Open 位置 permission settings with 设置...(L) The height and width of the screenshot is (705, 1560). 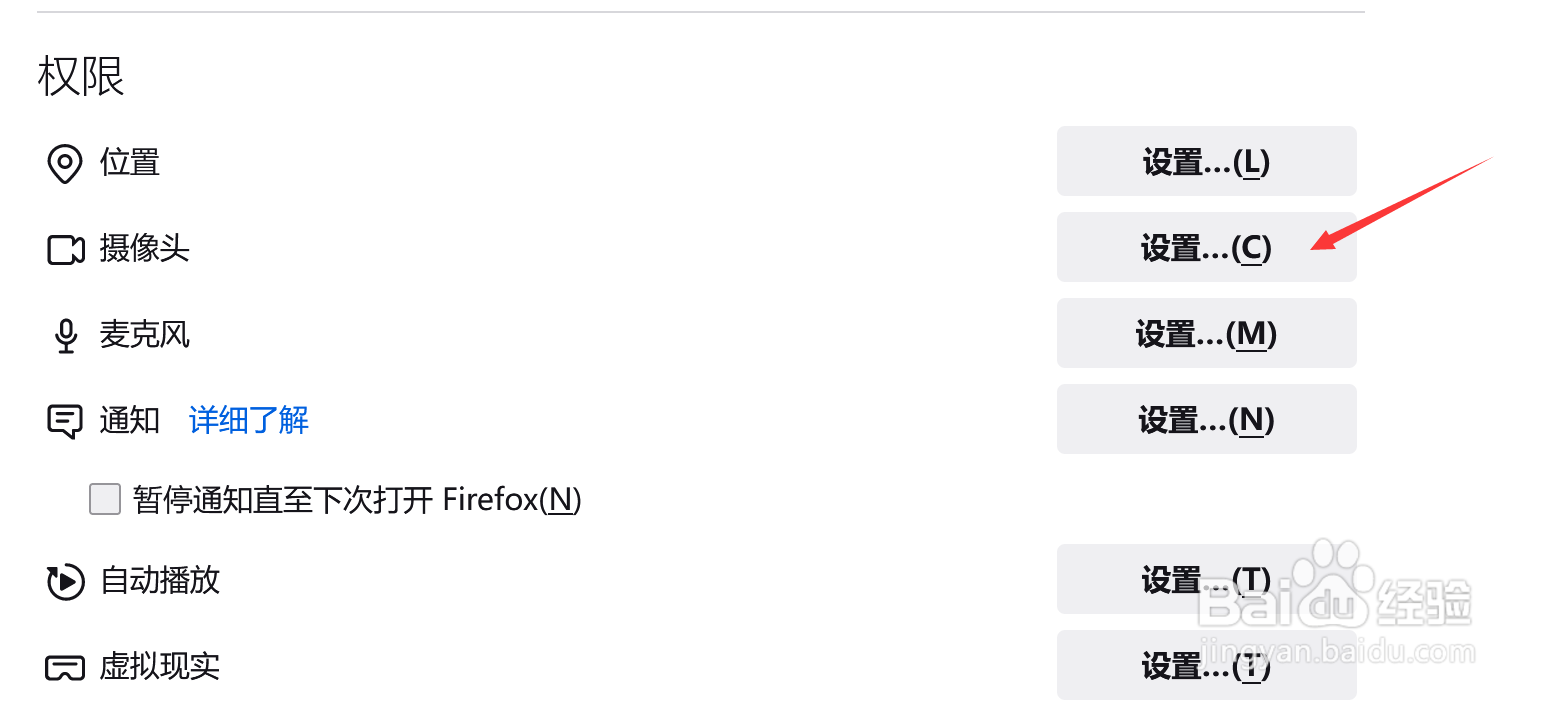[x=1206, y=161]
